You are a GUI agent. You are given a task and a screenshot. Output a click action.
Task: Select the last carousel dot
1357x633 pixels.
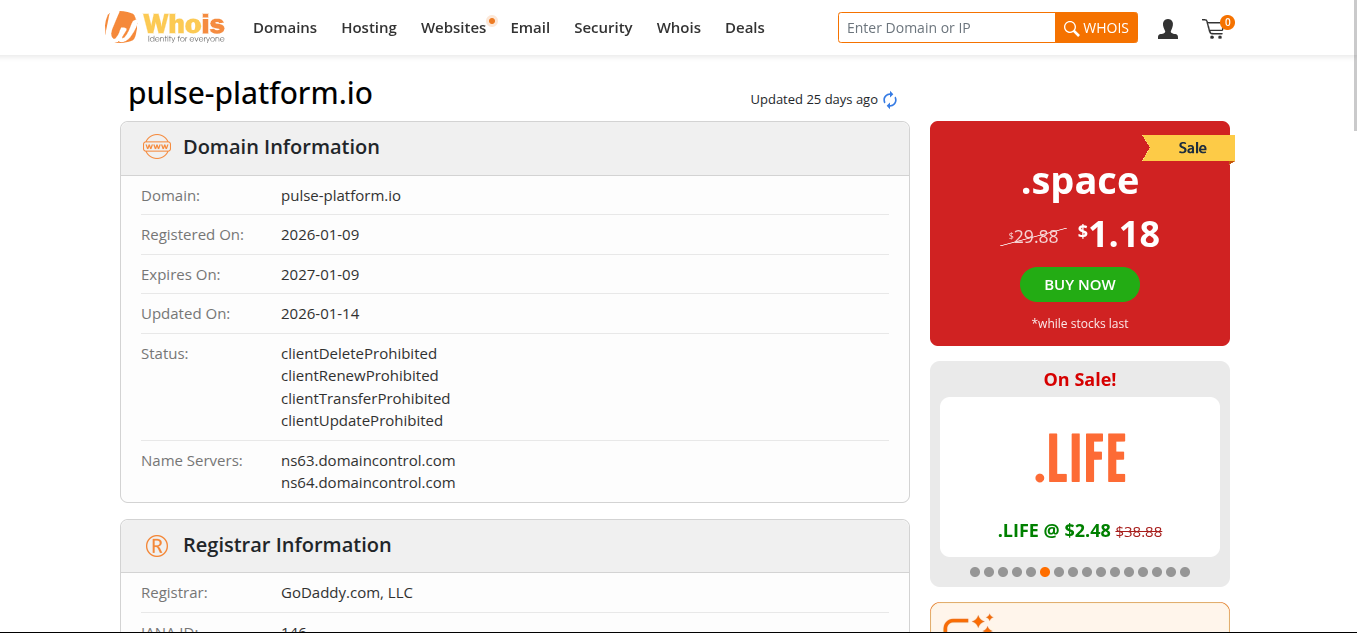pyautogui.click(x=1185, y=572)
